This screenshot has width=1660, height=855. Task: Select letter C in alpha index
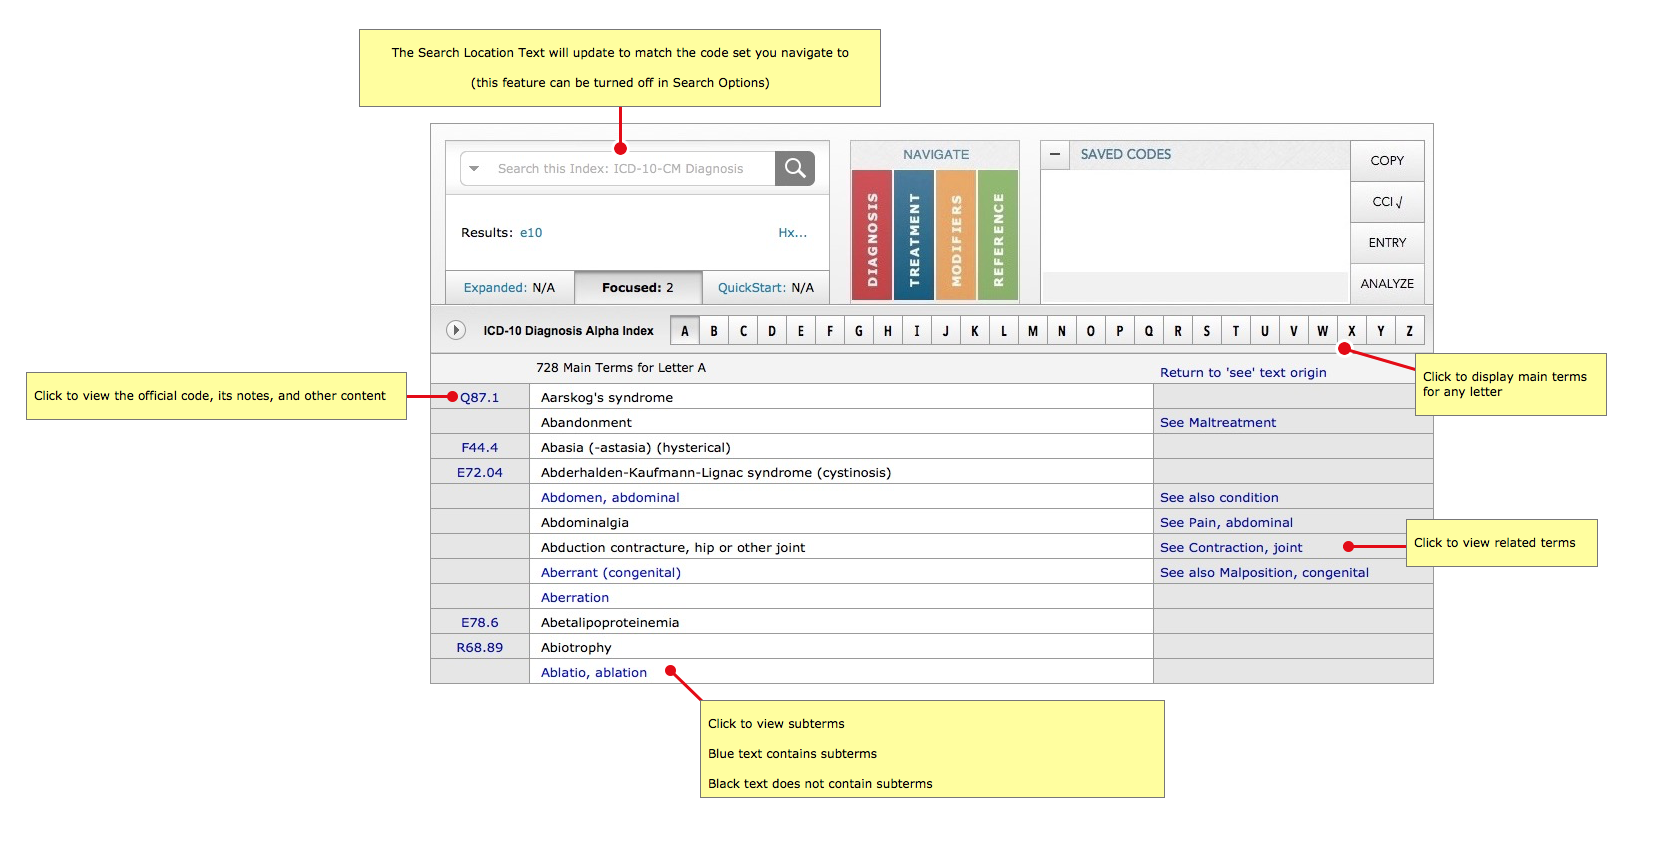743,331
